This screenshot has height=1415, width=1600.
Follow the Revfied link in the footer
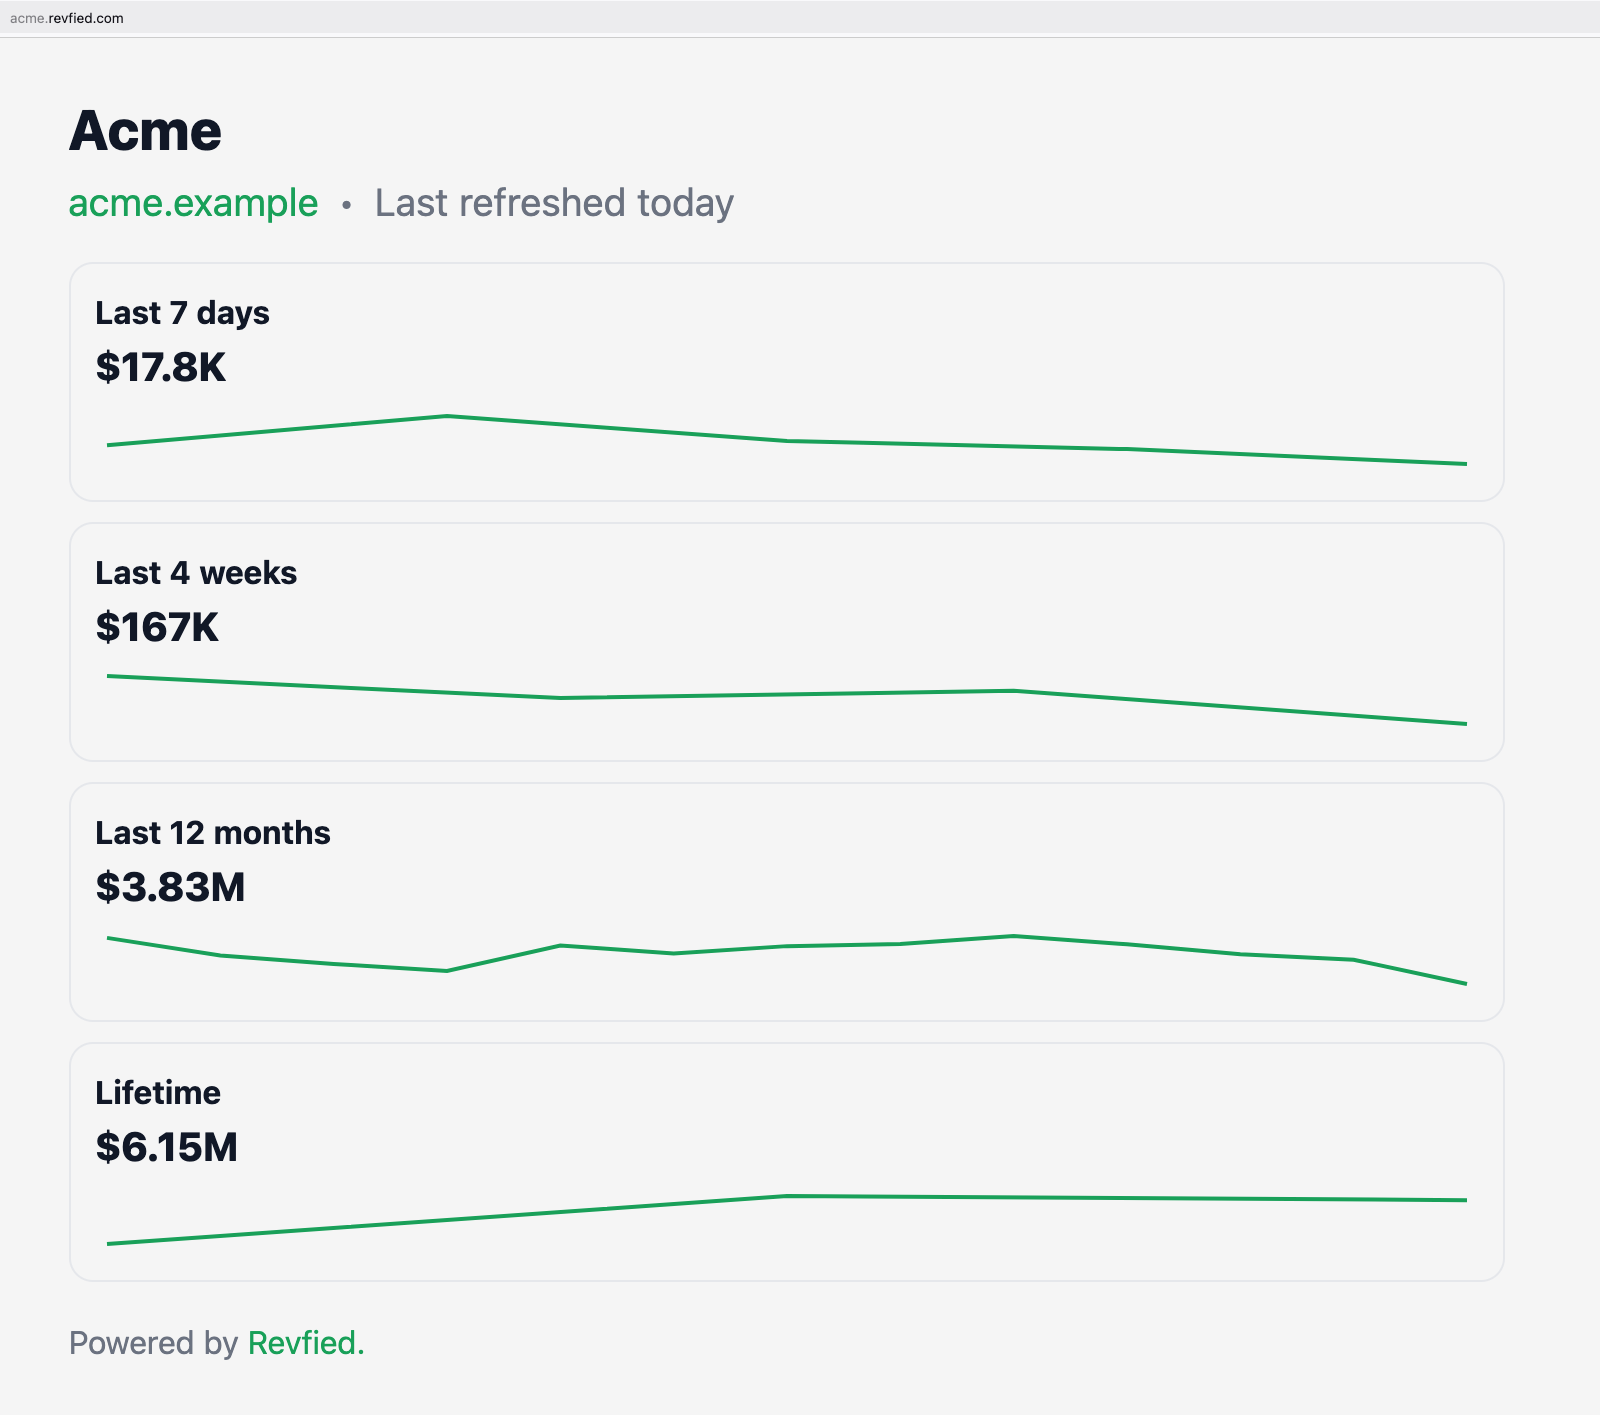(x=304, y=1342)
